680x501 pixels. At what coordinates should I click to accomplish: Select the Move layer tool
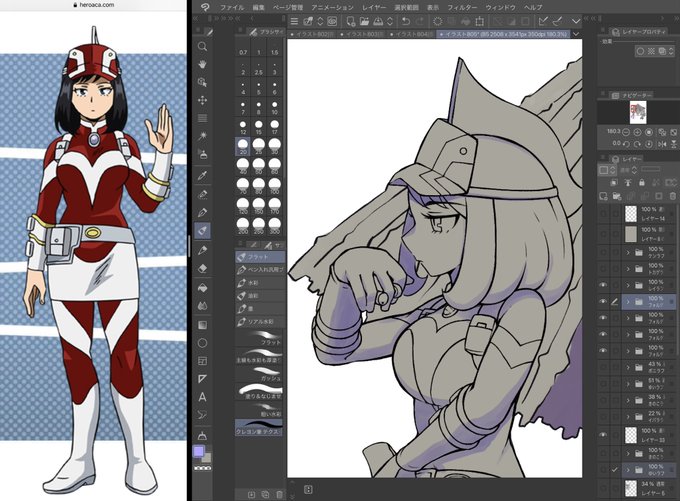(x=202, y=100)
